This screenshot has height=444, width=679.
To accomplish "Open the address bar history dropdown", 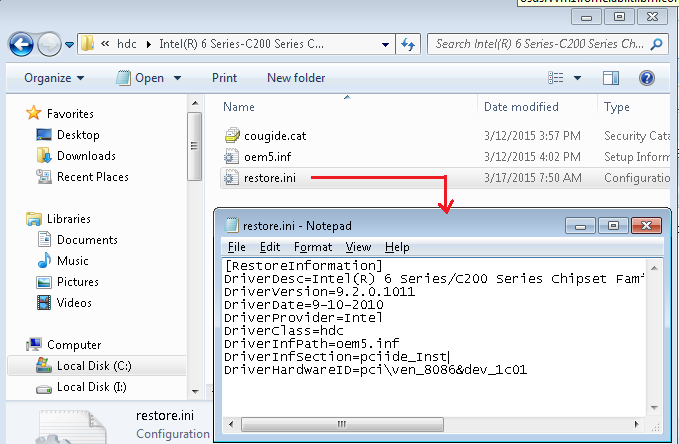I will pos(385,44).
